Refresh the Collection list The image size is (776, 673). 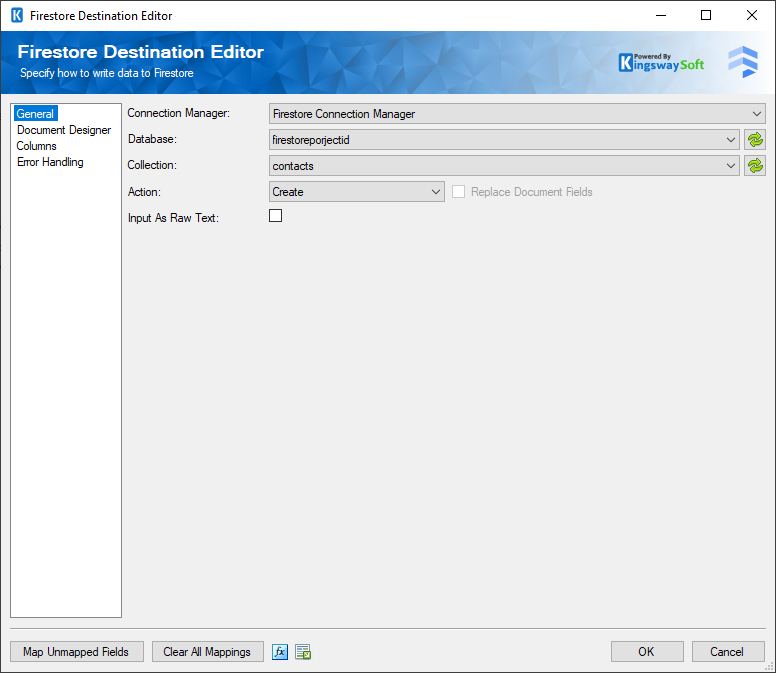(x=755, y=165)
